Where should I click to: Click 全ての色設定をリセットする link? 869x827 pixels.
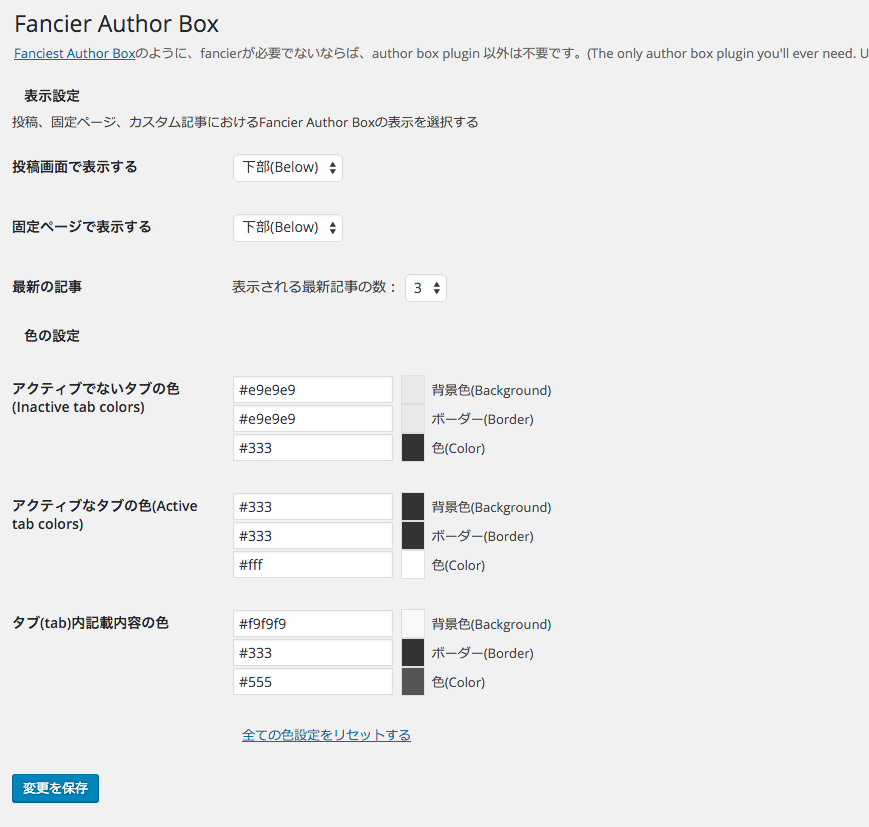[x=326, y=735]
